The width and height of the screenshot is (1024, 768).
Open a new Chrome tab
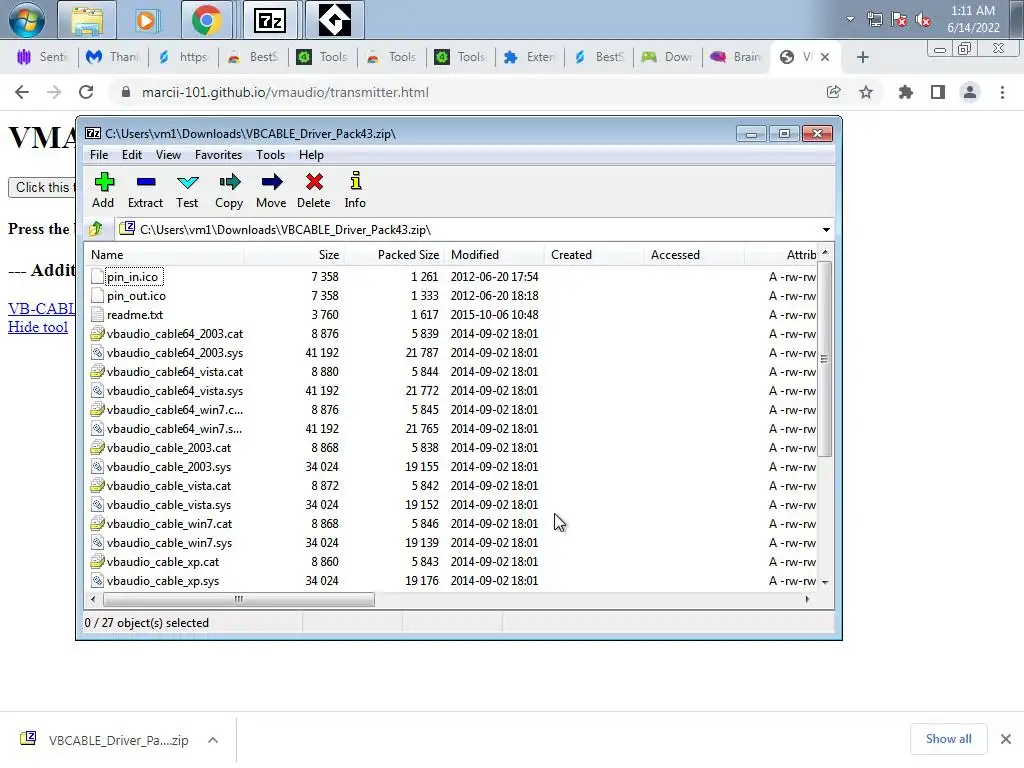point(863,57)
